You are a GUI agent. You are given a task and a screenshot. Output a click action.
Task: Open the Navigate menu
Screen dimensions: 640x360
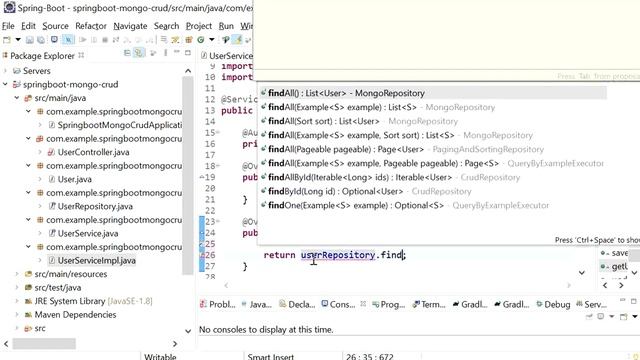[130, 26]
